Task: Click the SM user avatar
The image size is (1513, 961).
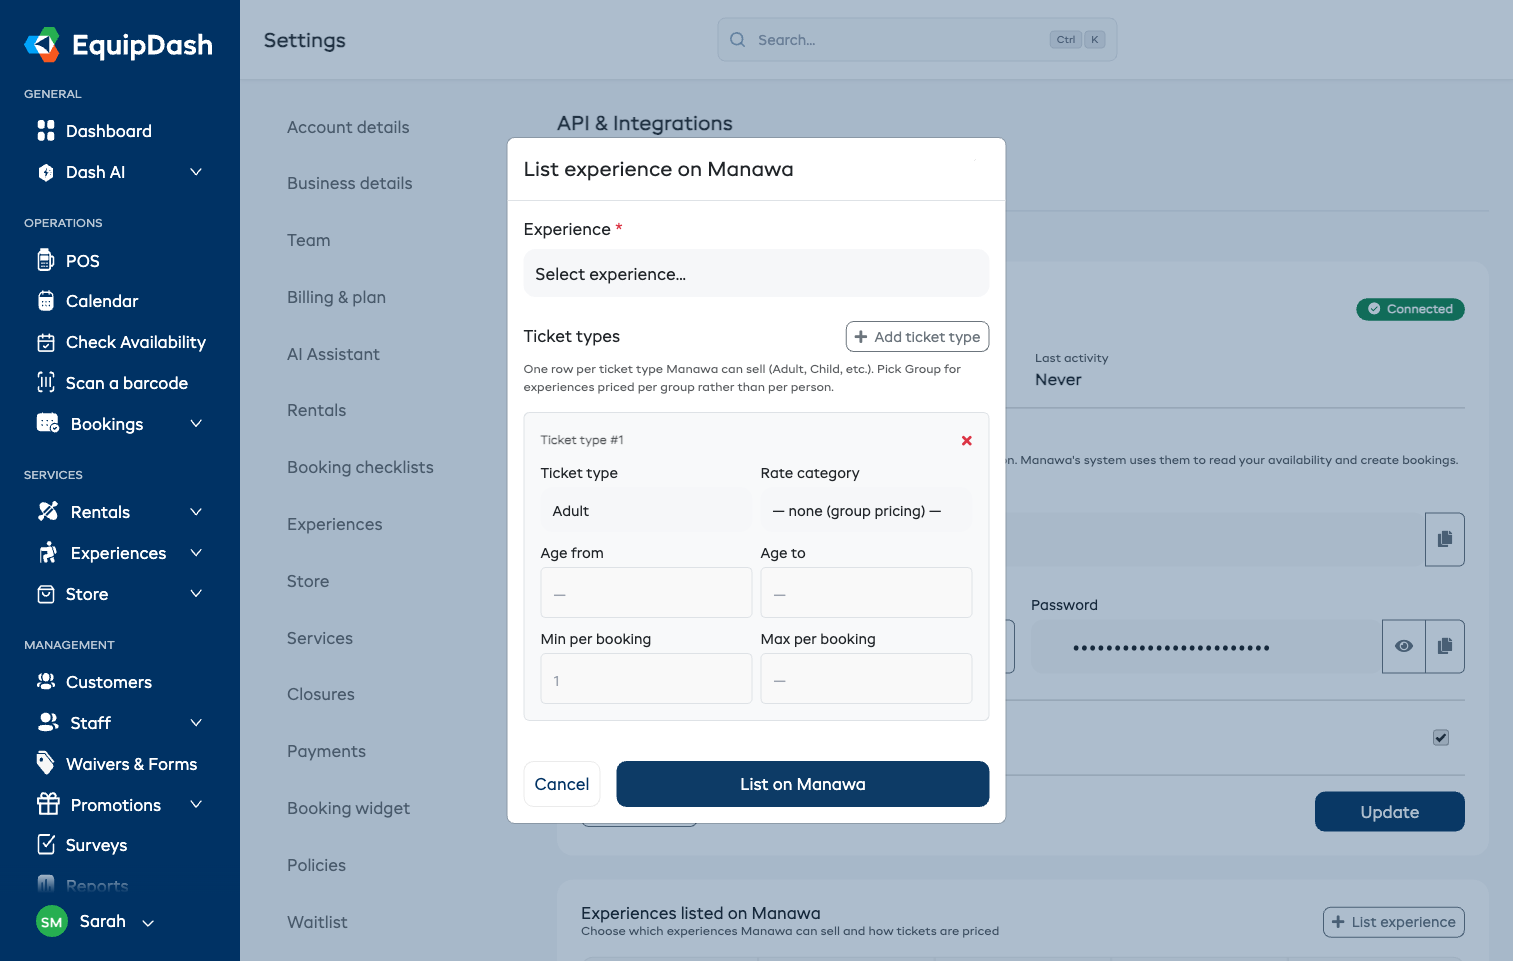Action: click(x=52, y=921)
